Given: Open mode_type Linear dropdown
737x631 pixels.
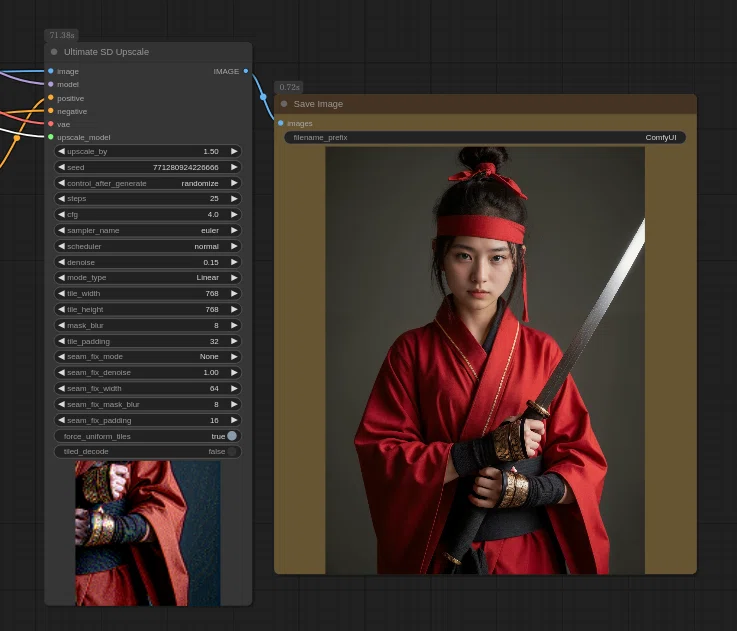Looking at the screenshot, I should pyautogui.click(x=148, y=277).
